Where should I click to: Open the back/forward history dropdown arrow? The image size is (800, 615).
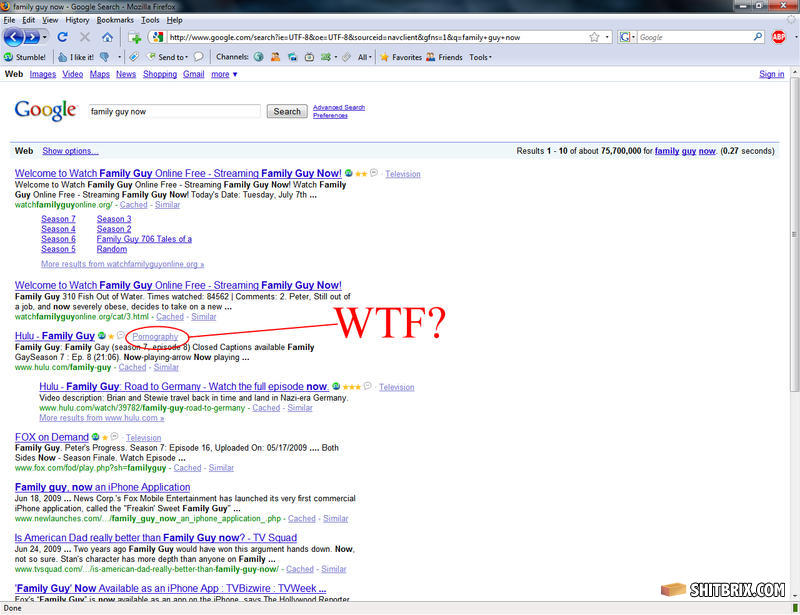[45, 37]
